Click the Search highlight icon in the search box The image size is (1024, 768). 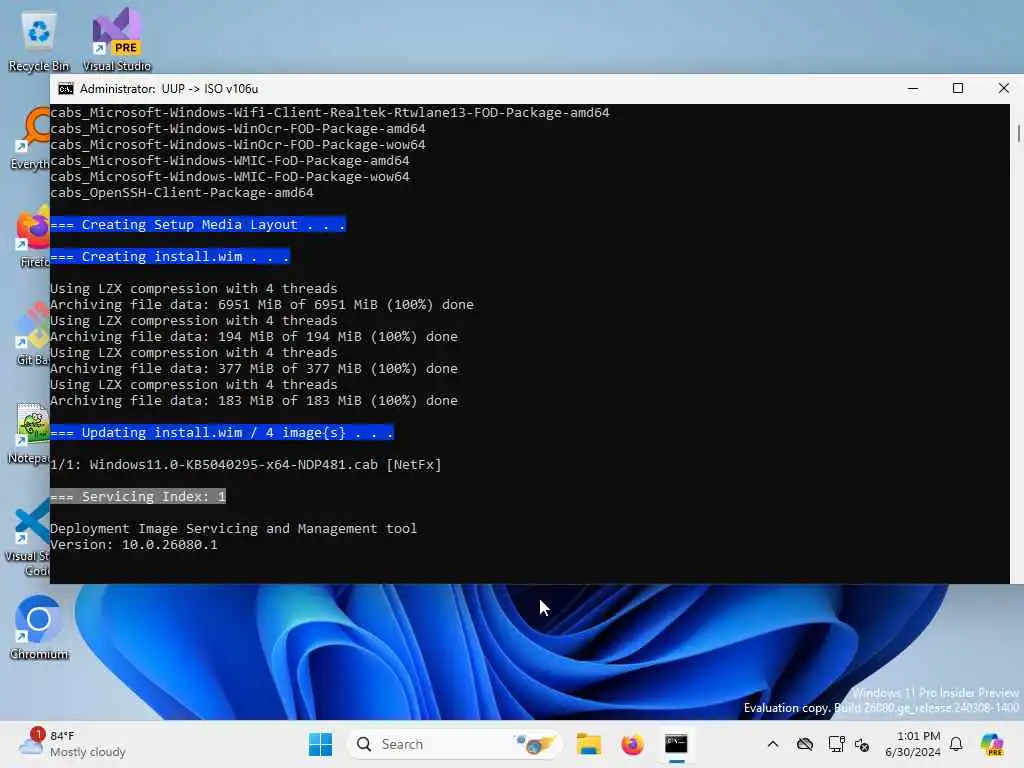click(534, 744)
